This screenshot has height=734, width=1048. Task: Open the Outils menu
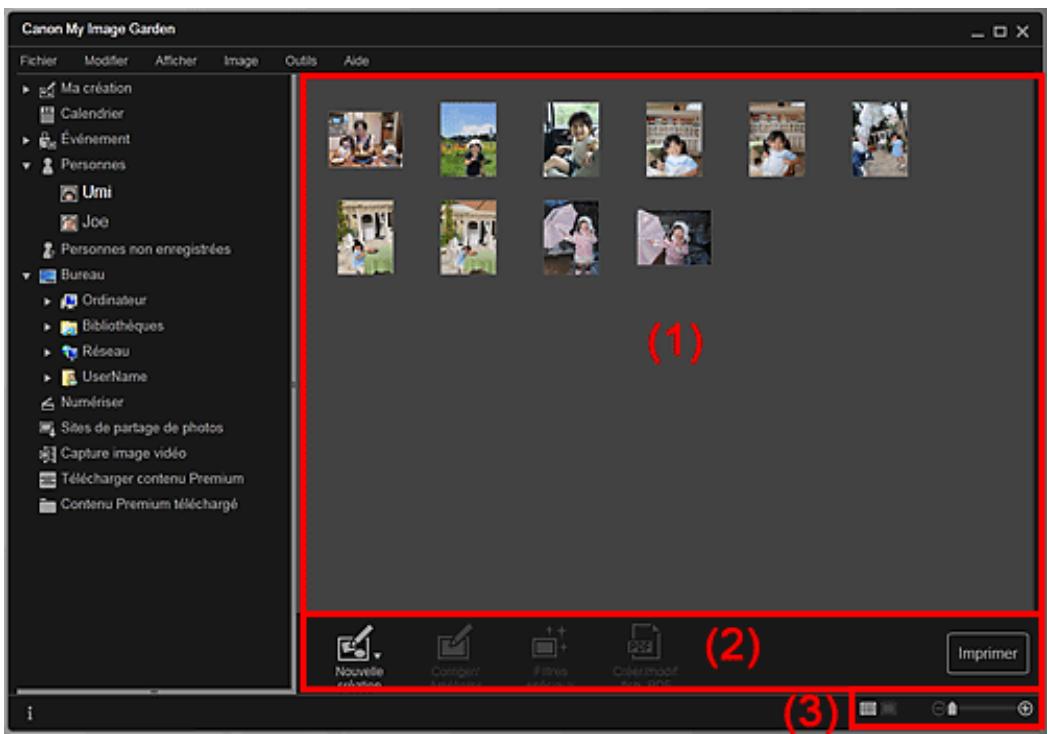coord(300,61)
